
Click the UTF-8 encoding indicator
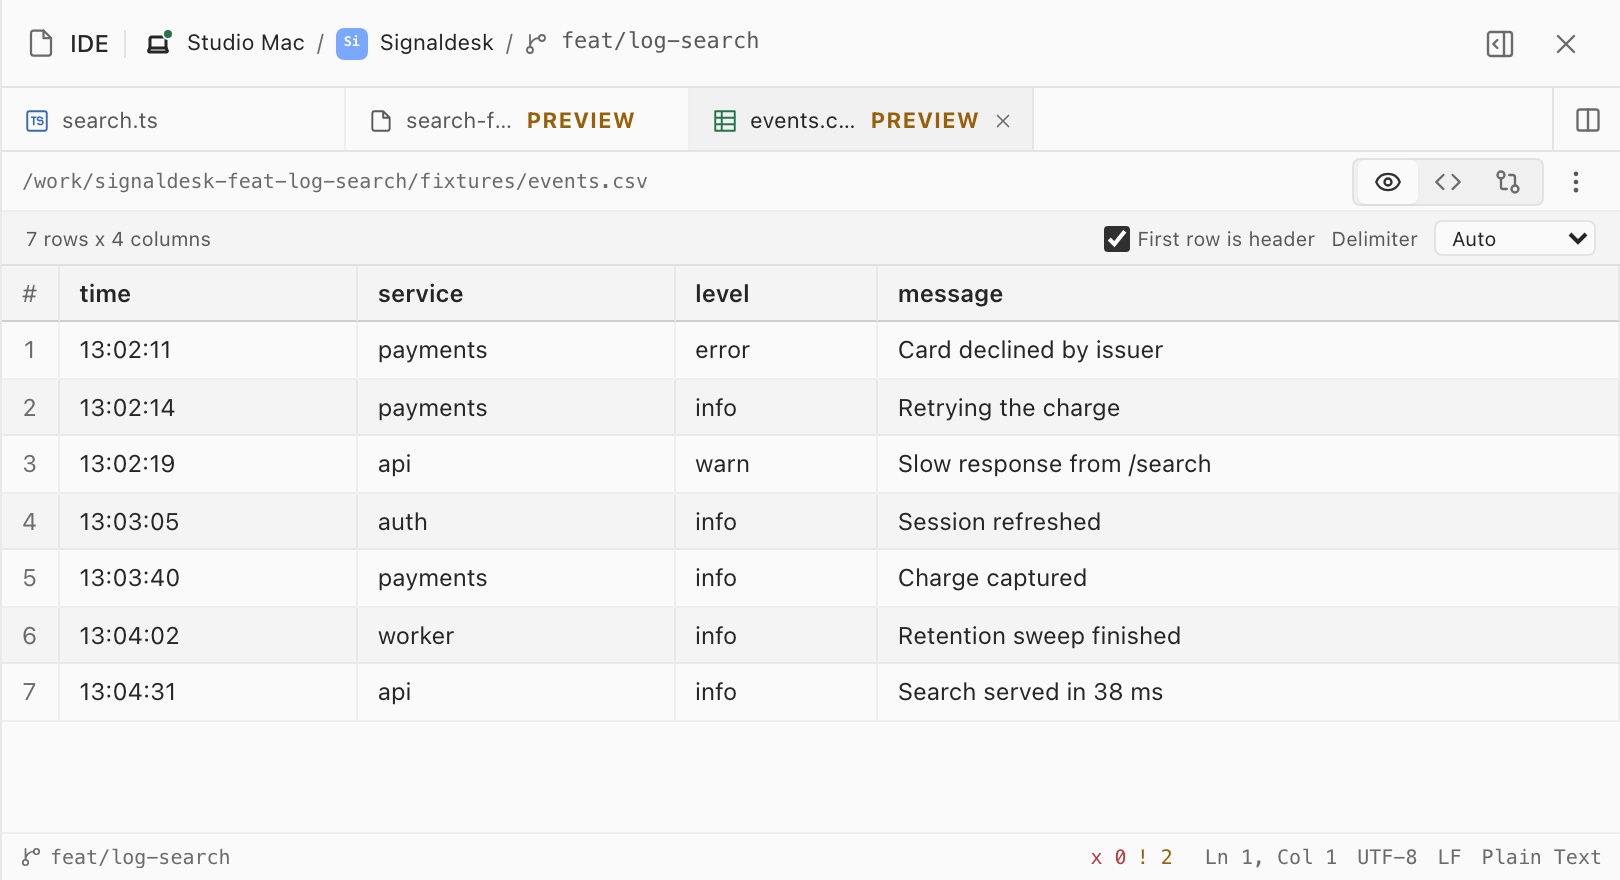tap(1387, 857)
